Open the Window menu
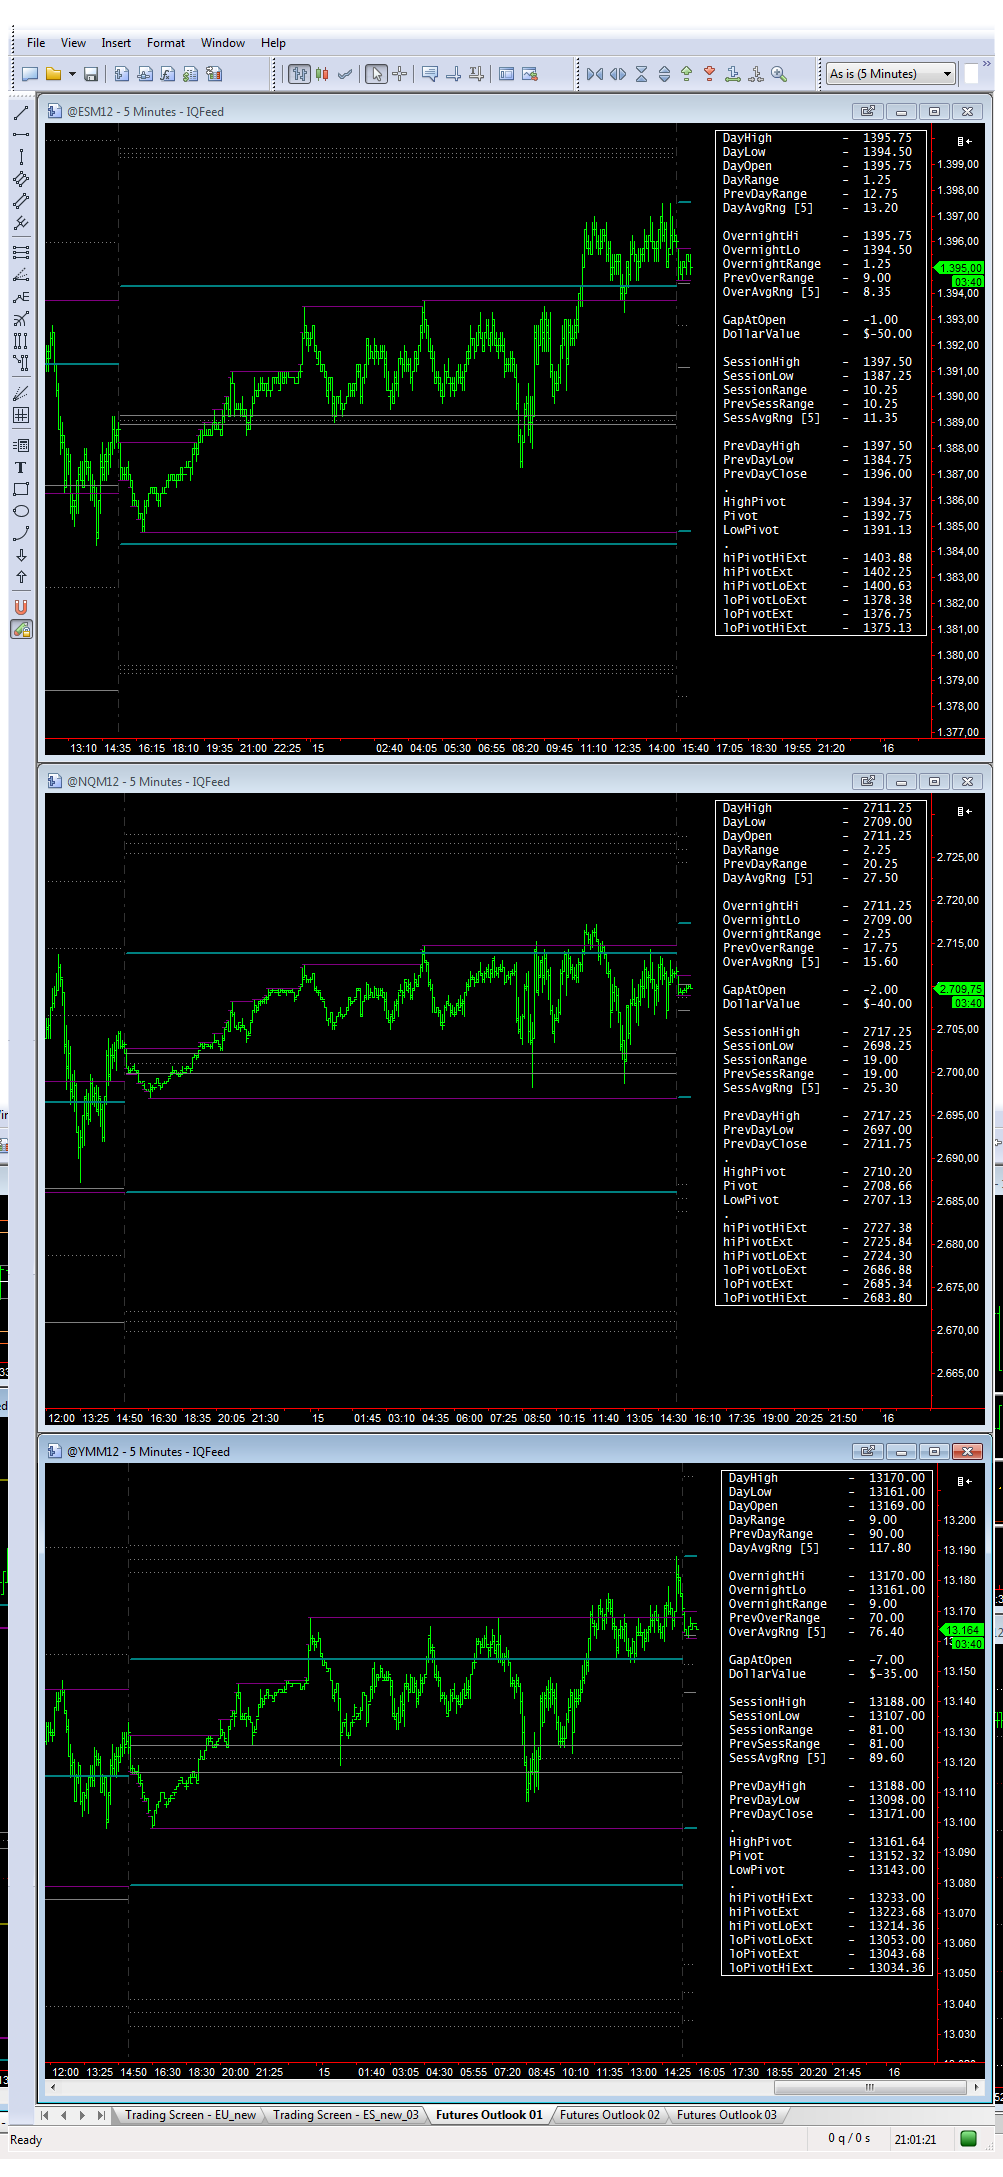 point(223,43)
